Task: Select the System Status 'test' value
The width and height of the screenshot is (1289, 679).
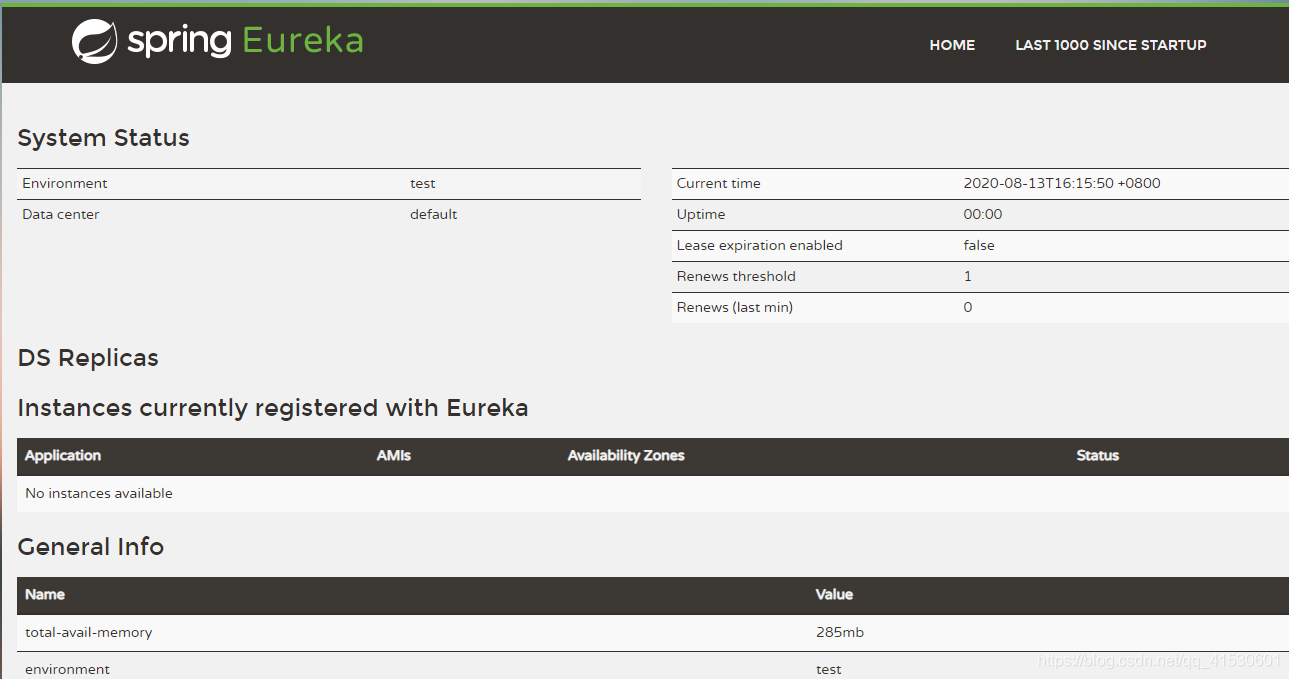Action: tap(423, 184)
